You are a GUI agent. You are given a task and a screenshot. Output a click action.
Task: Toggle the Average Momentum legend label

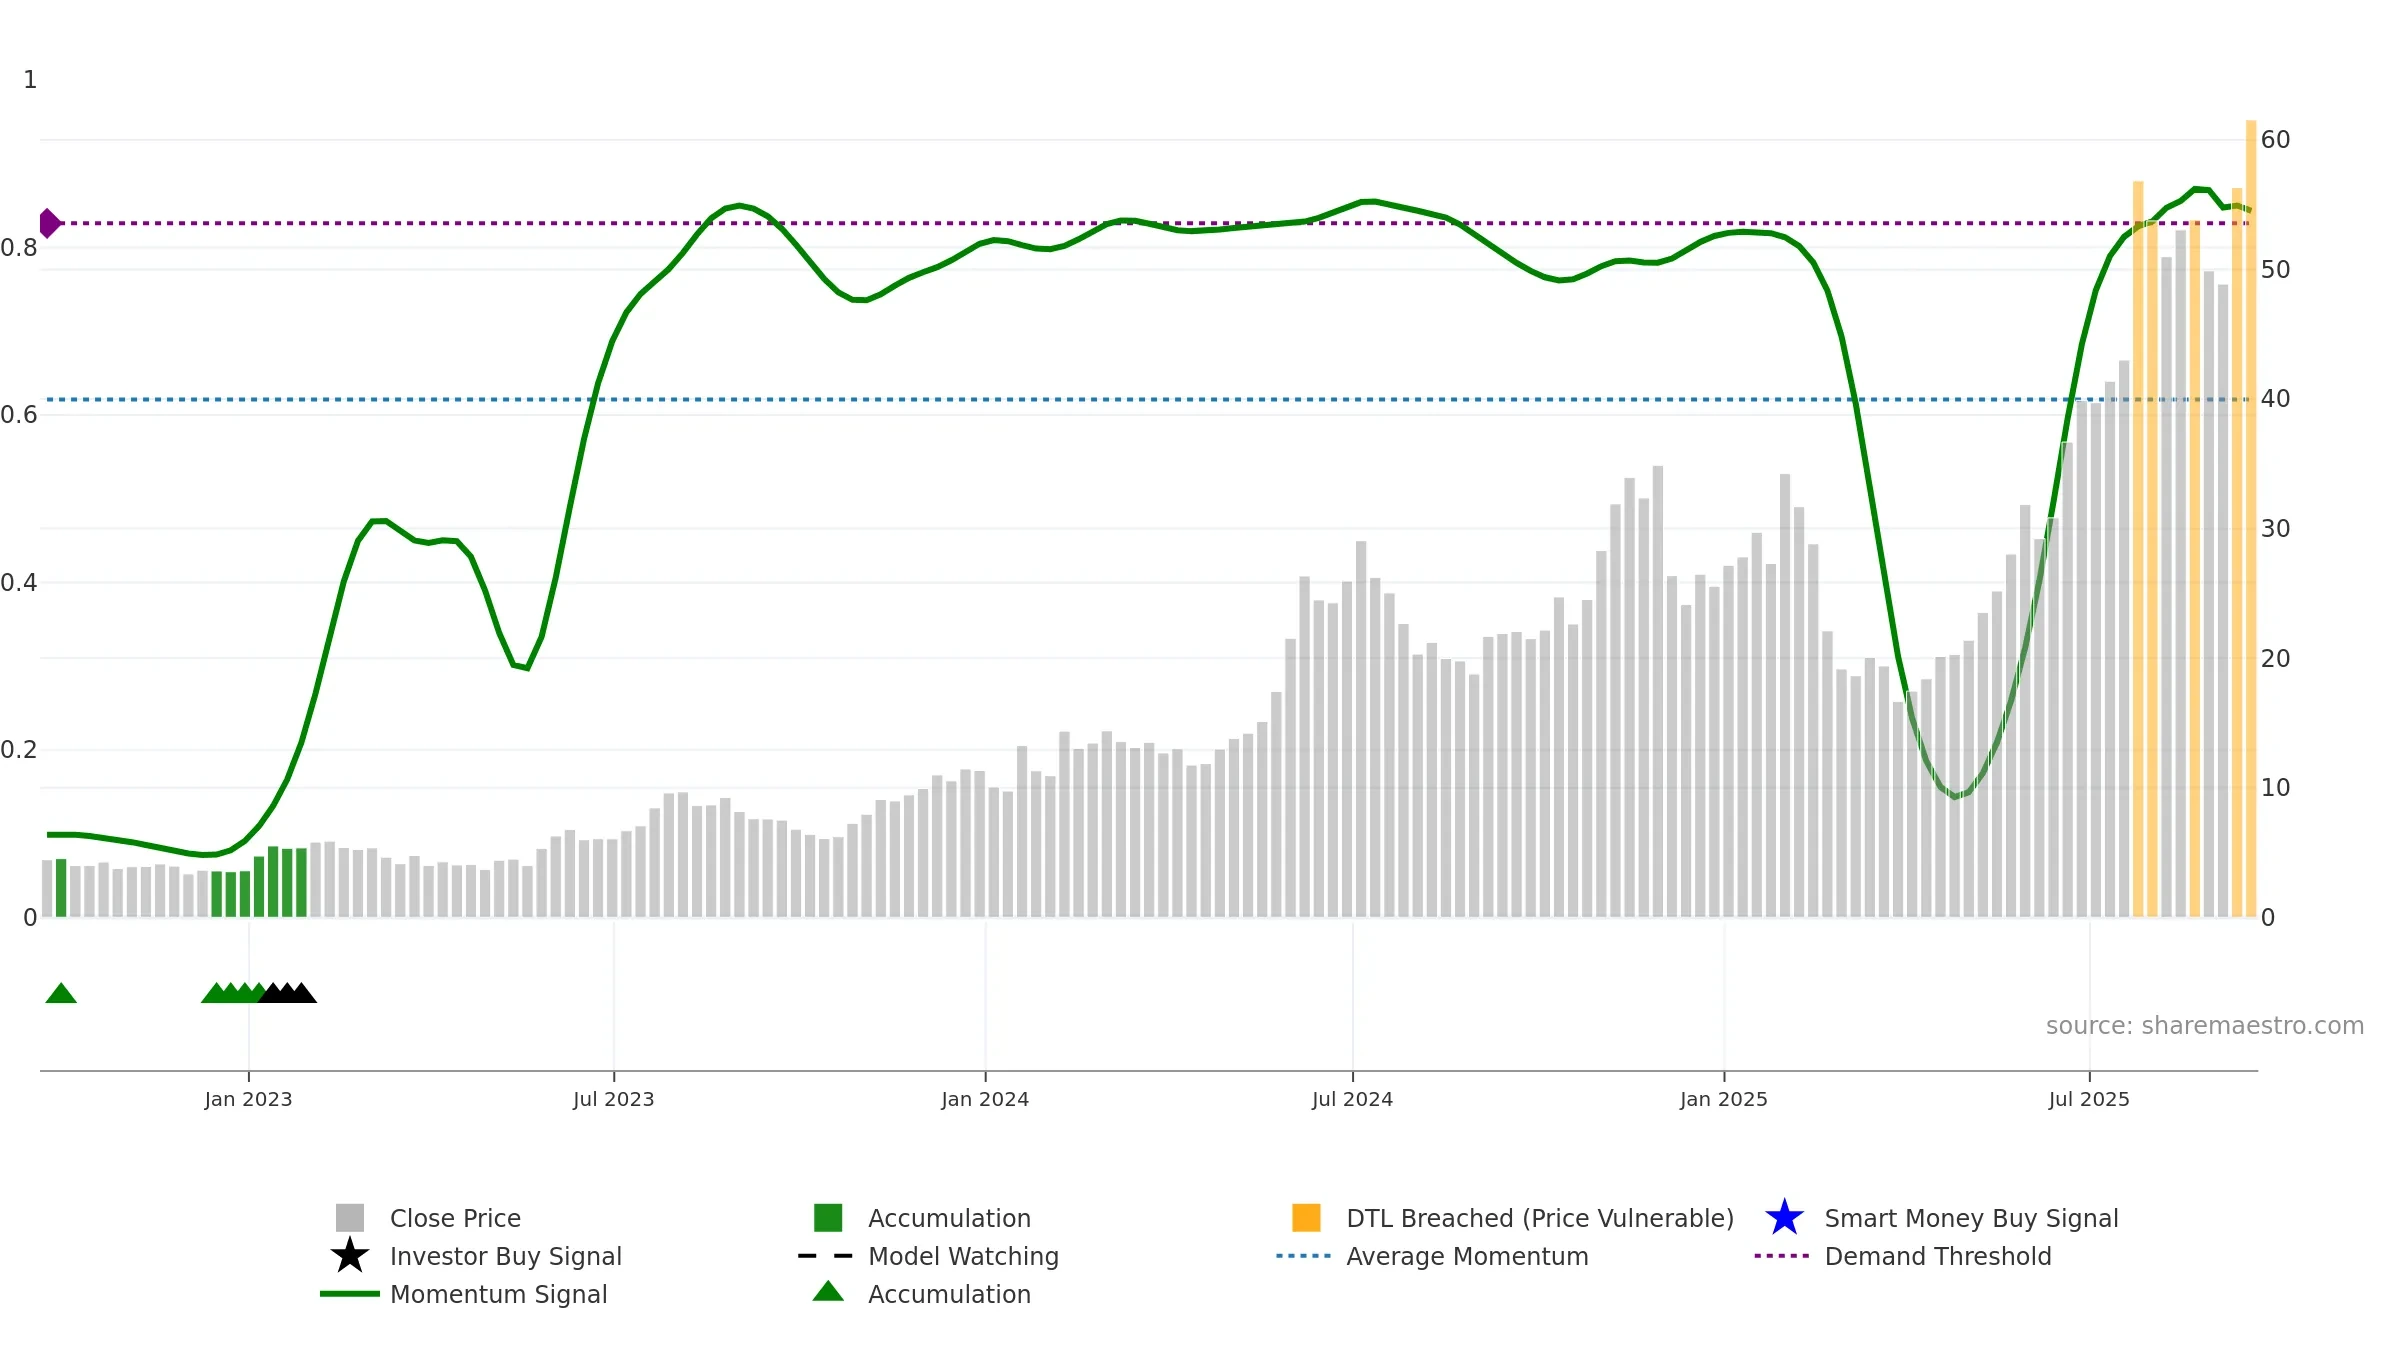coord(1467,1256)
